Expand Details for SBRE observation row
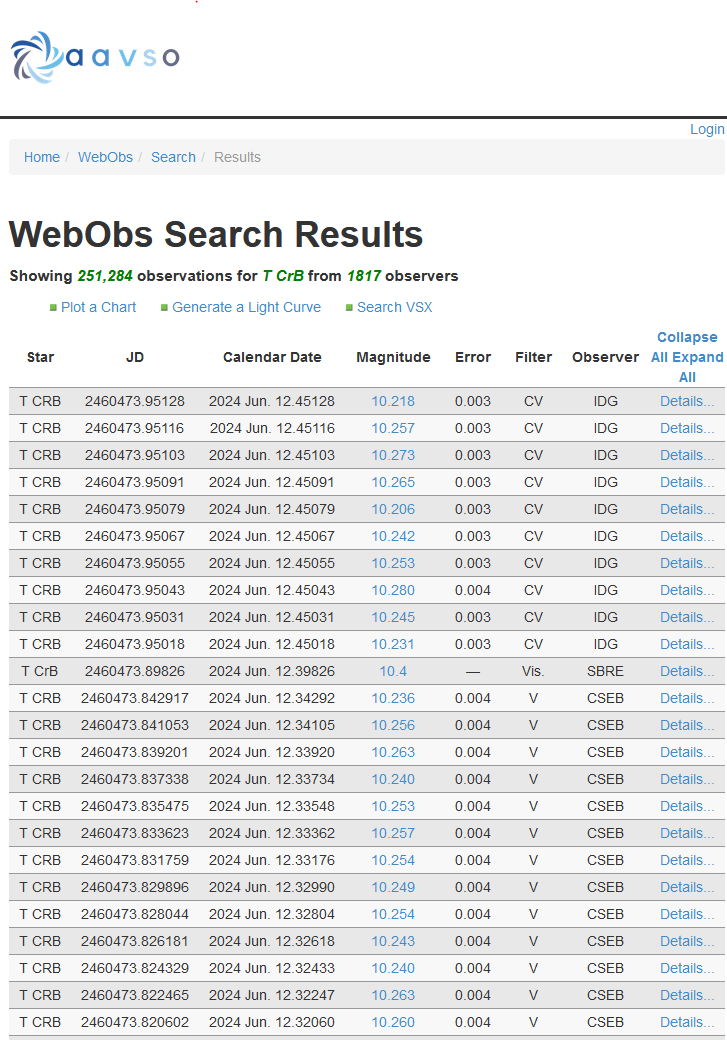 tap(687, 671)
